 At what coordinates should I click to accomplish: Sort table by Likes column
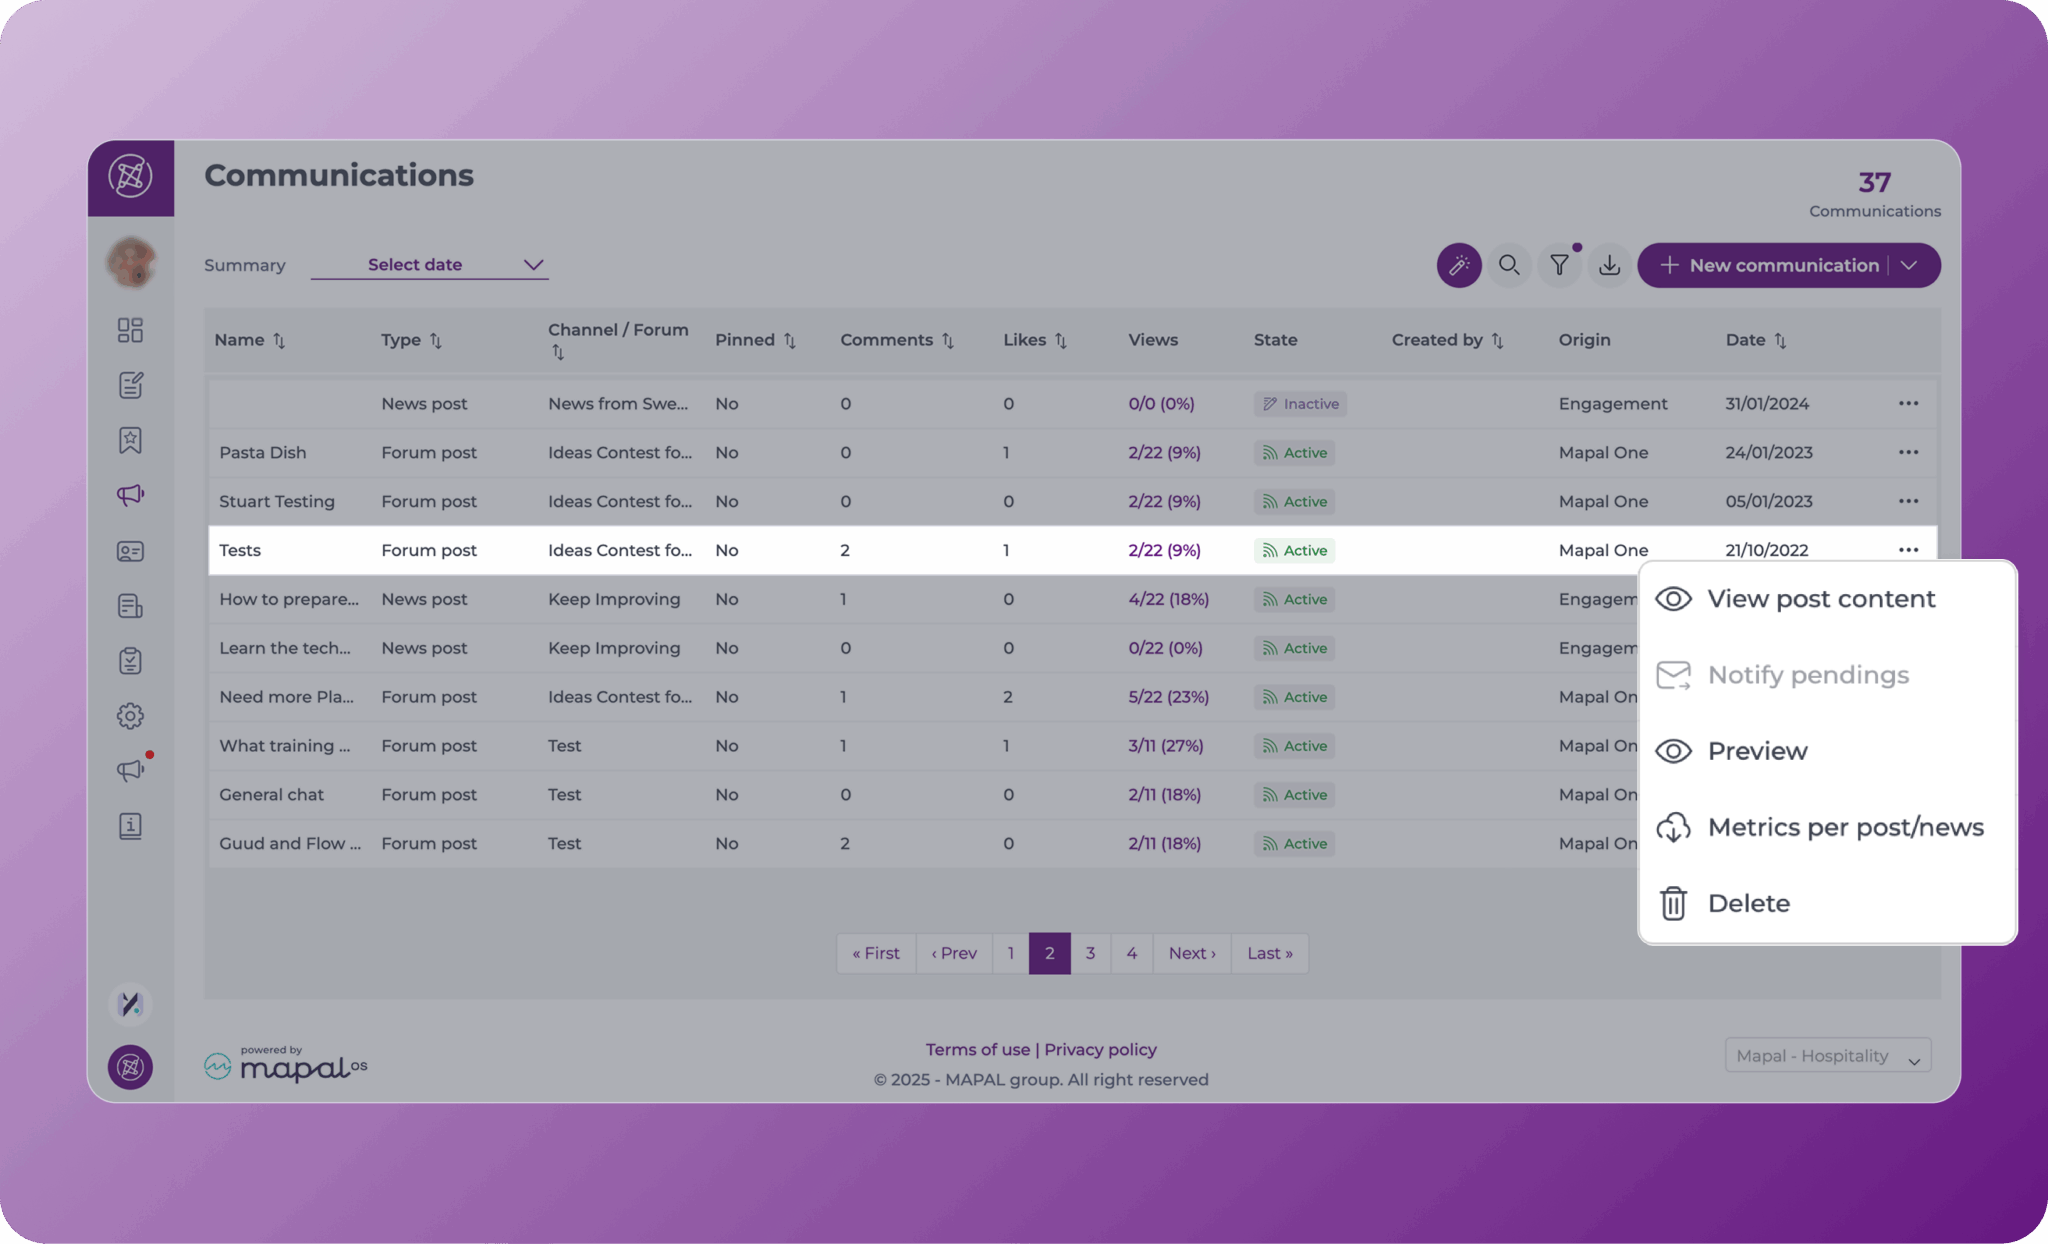(1060, 340)
